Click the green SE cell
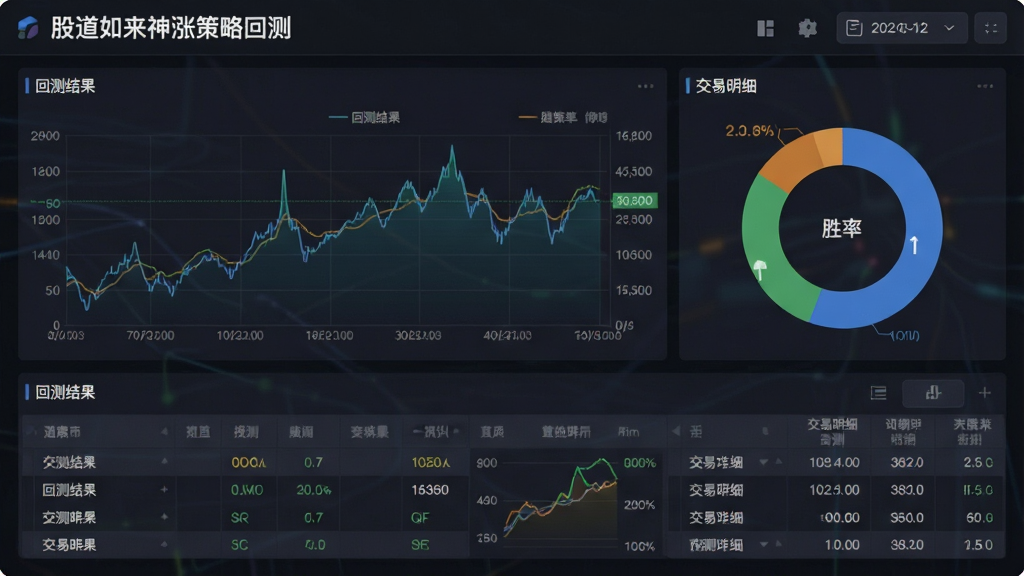 point(420,545)
